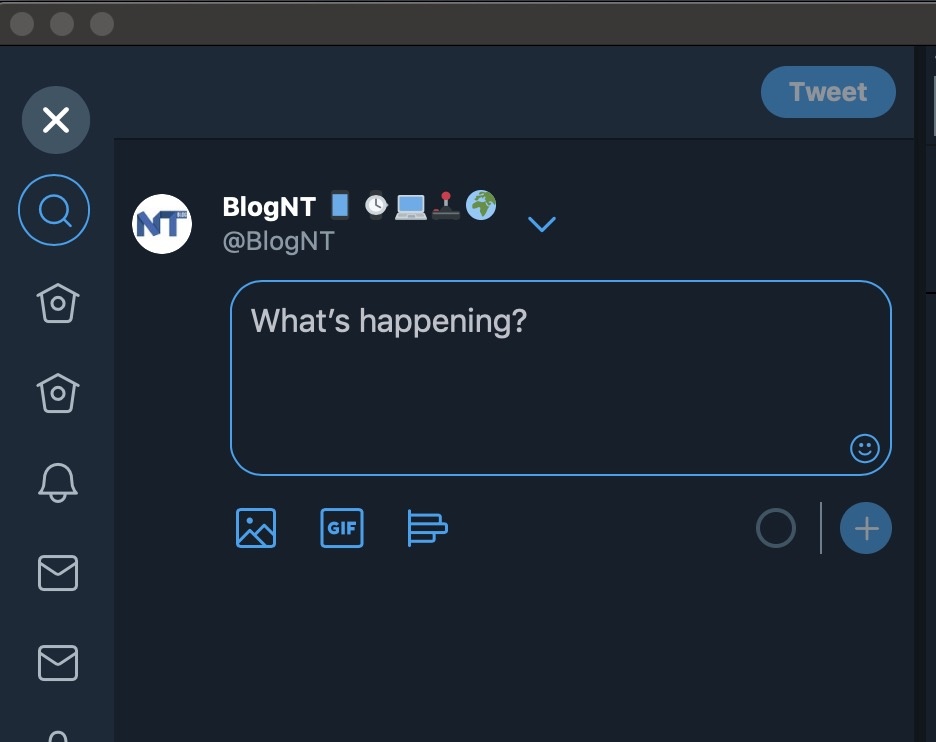Open the upper Messages envelope icon
Screen dimensions: 936x742
[x=57, y=573]
